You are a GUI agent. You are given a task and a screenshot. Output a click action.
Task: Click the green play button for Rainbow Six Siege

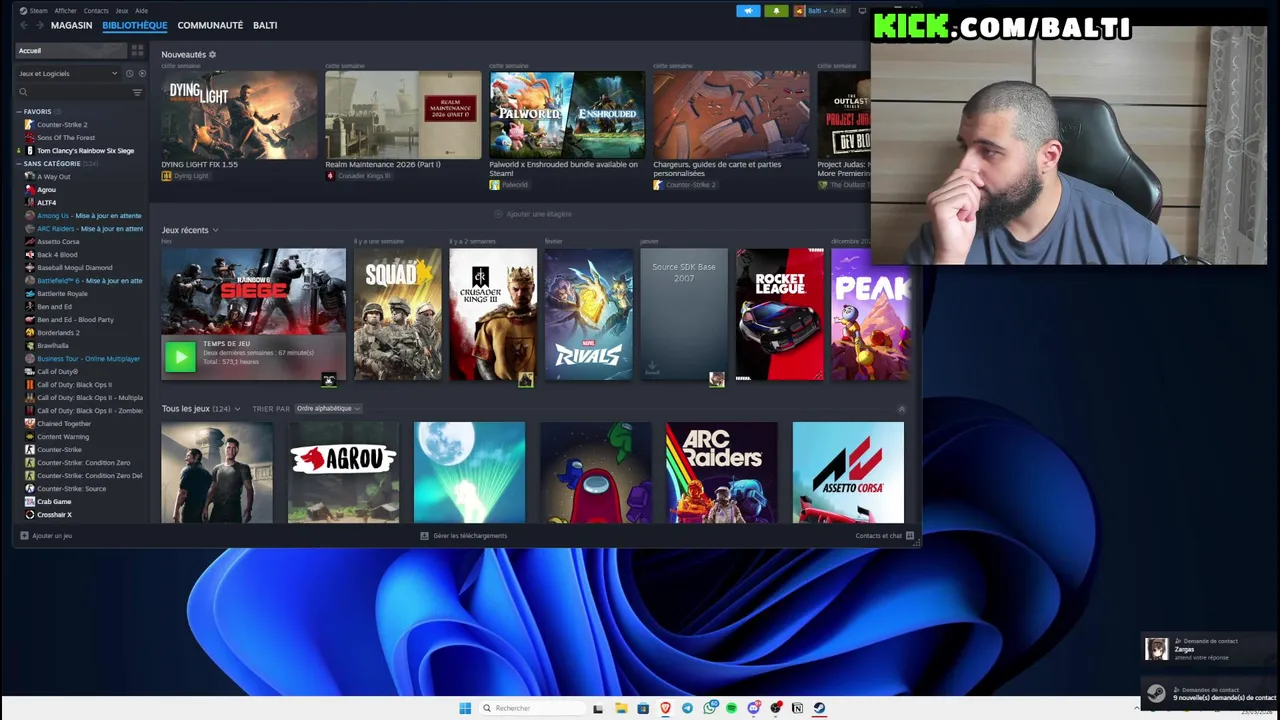180,356
